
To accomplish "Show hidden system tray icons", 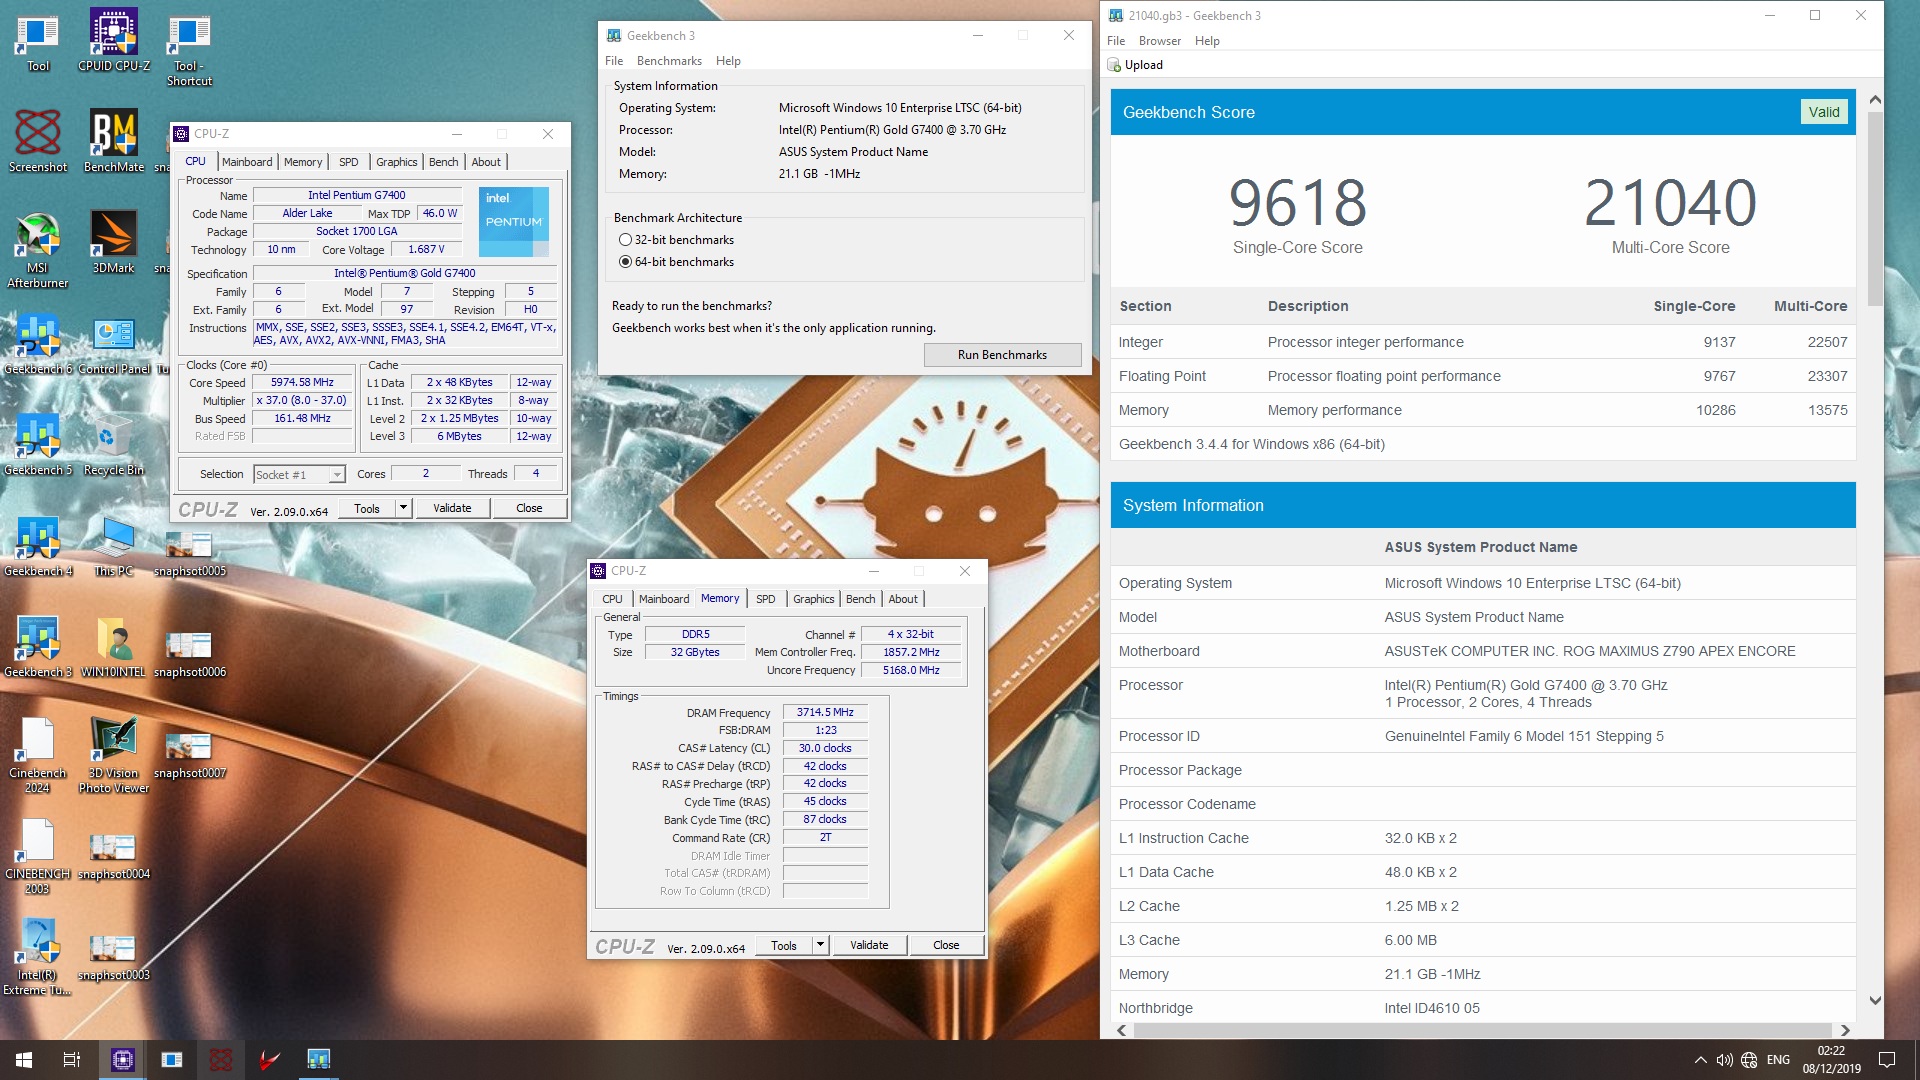I will click(1700, 1060).
